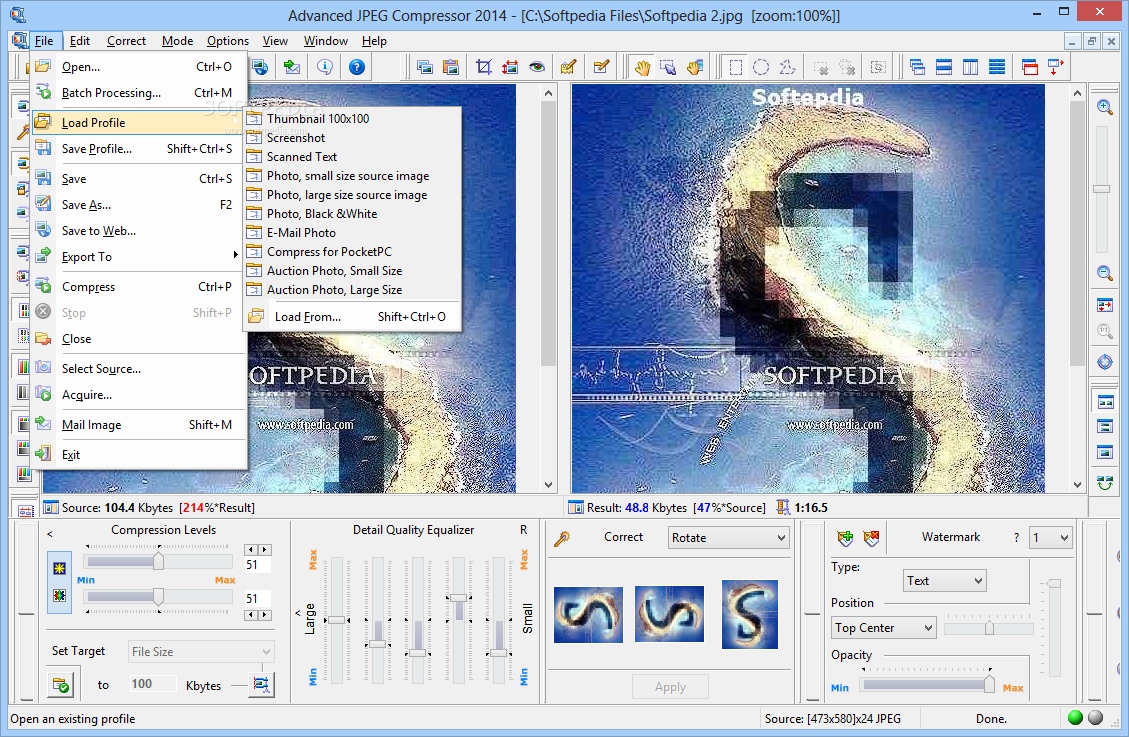Click the mail image toolbar icon
Viewport: 1129px width, 737px height.
click(x=292, y=68)
